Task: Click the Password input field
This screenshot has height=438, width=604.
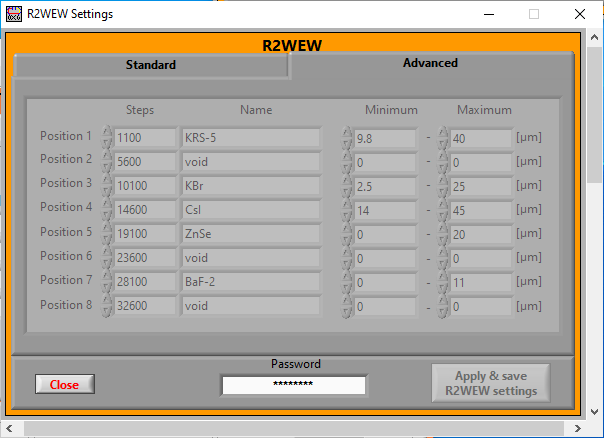Action: coord(293,385)
